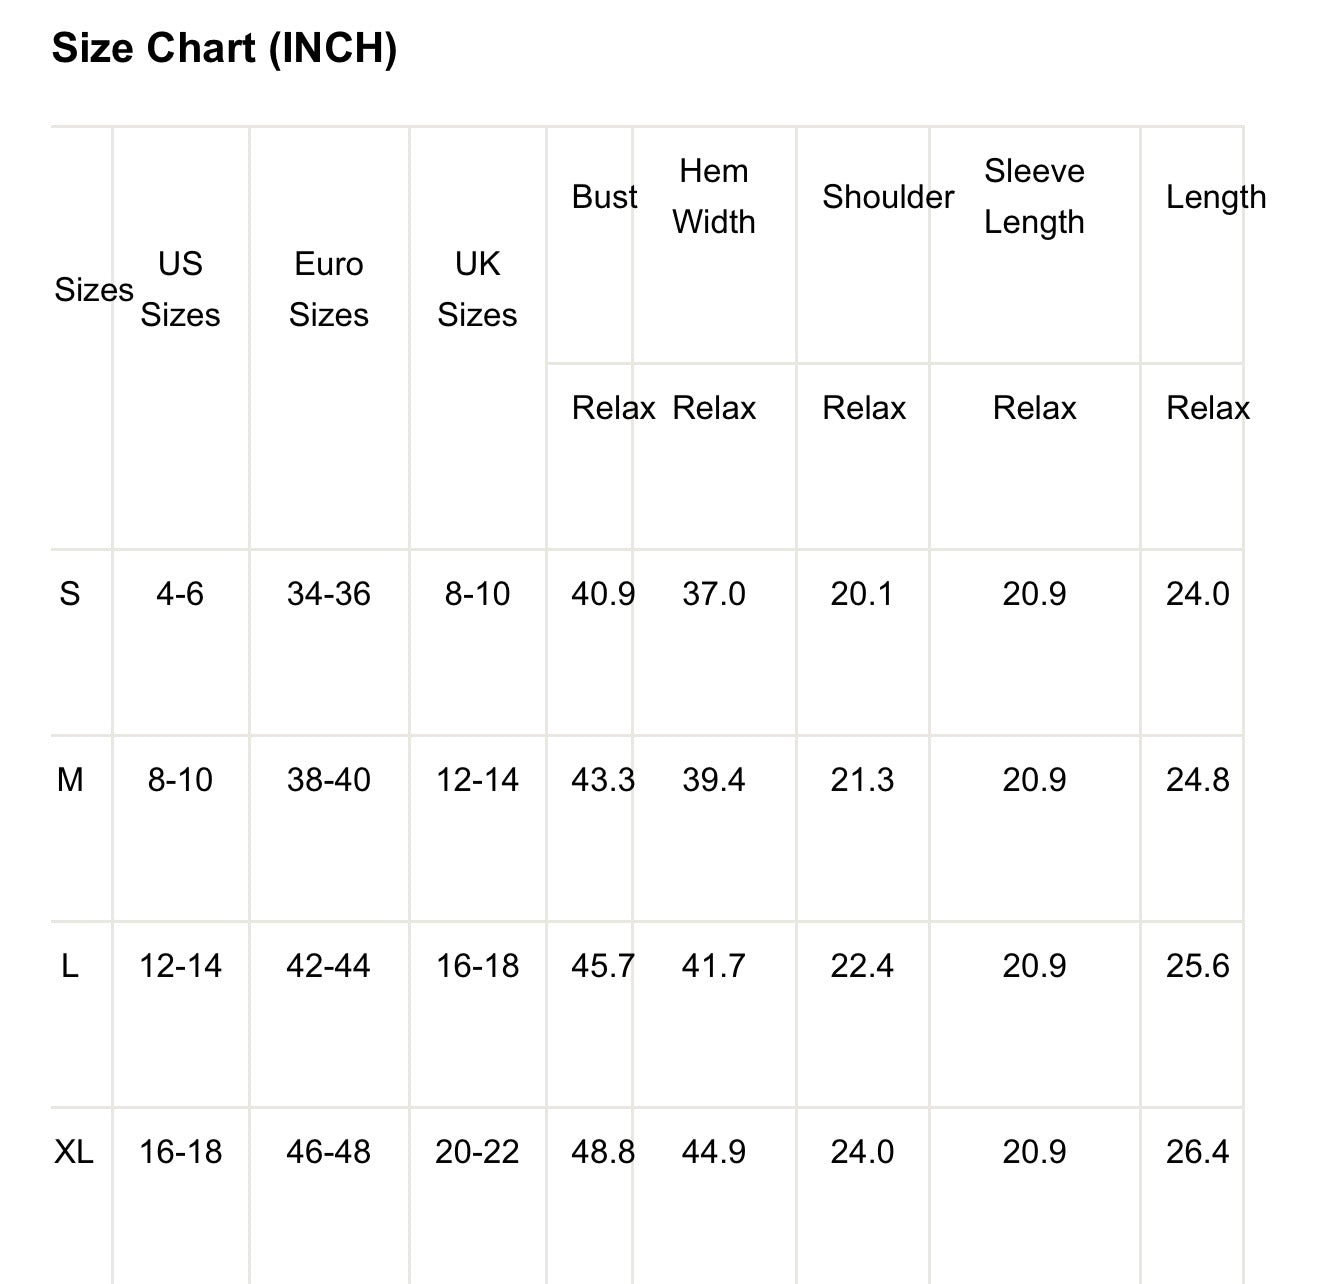This screenshot has height=1284, width=1320.
Task: Select the "Hem Width" column header
Action: (713, 196)
